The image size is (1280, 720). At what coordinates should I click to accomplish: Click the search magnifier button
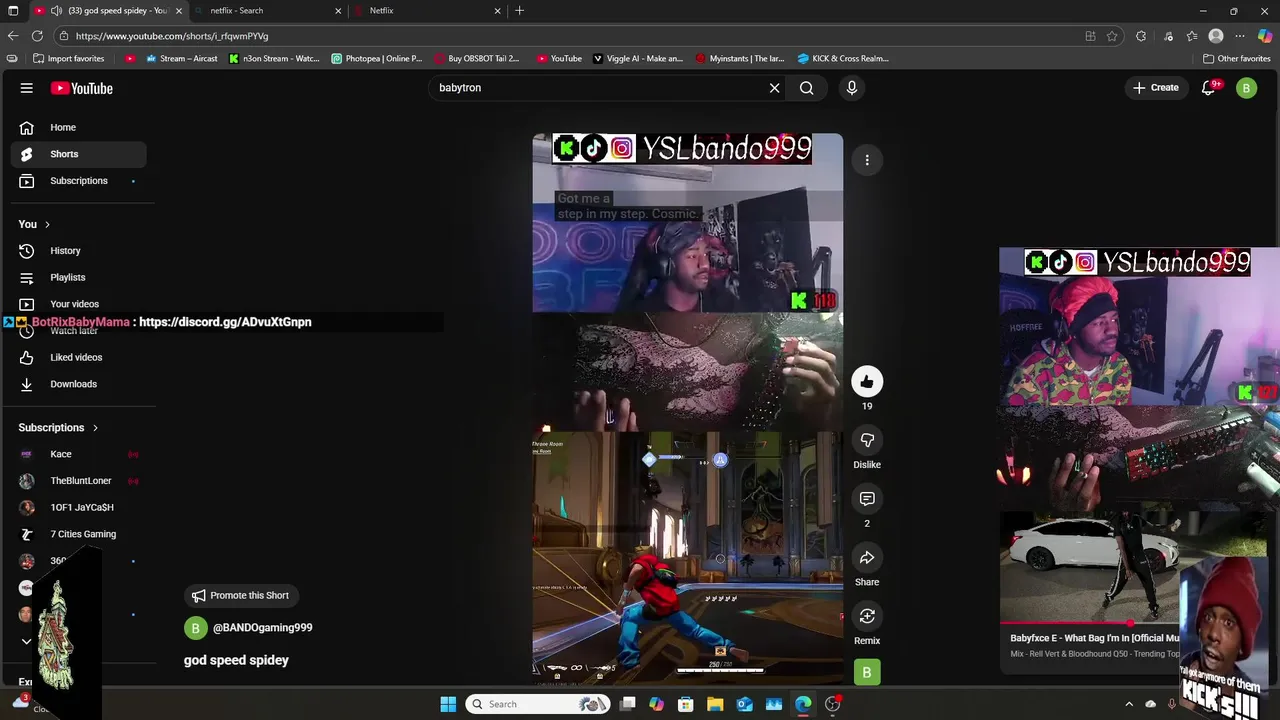[x=806, y=88]
